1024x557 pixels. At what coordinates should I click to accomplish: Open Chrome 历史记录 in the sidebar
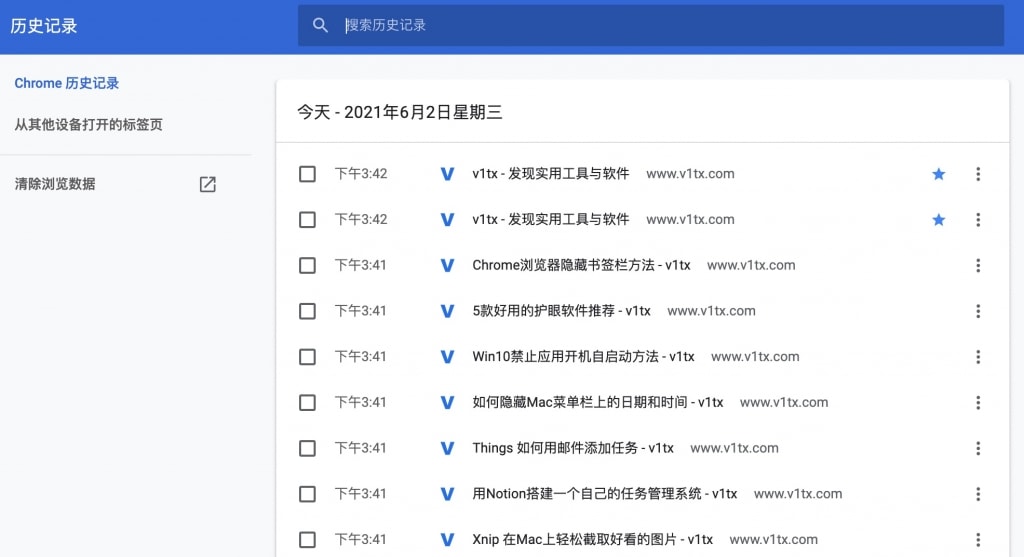(x=67, y=83)
